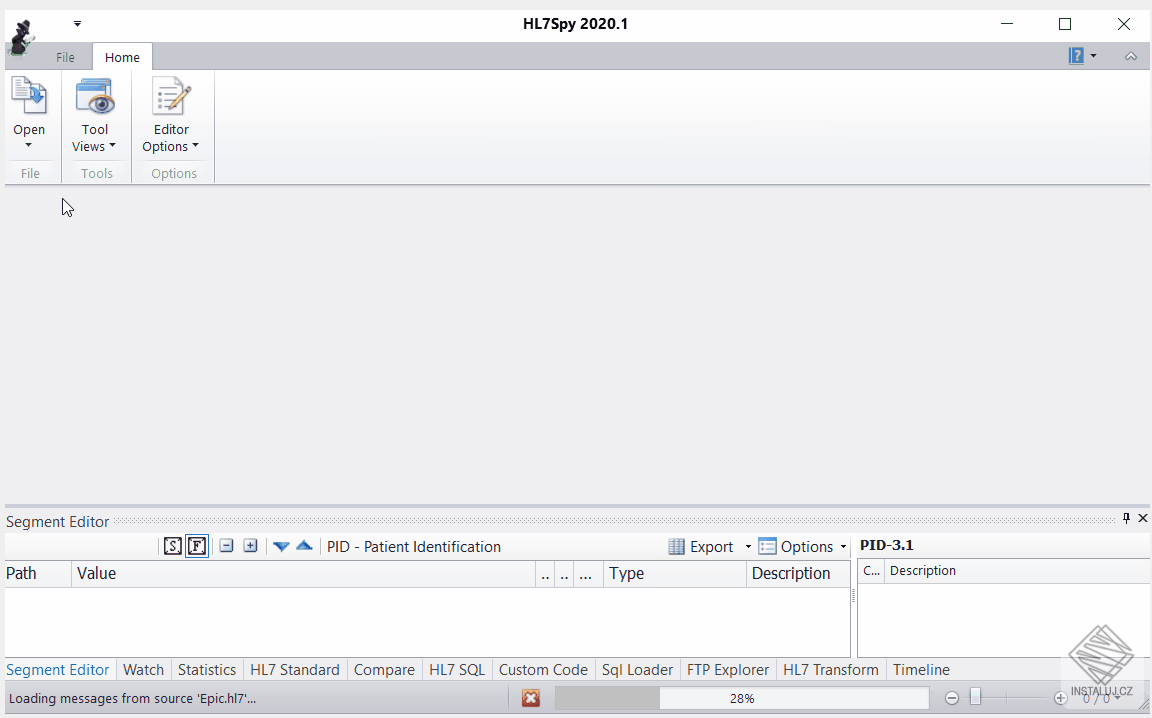
Task: Toggle the F field view button
Action: [197, 546]
